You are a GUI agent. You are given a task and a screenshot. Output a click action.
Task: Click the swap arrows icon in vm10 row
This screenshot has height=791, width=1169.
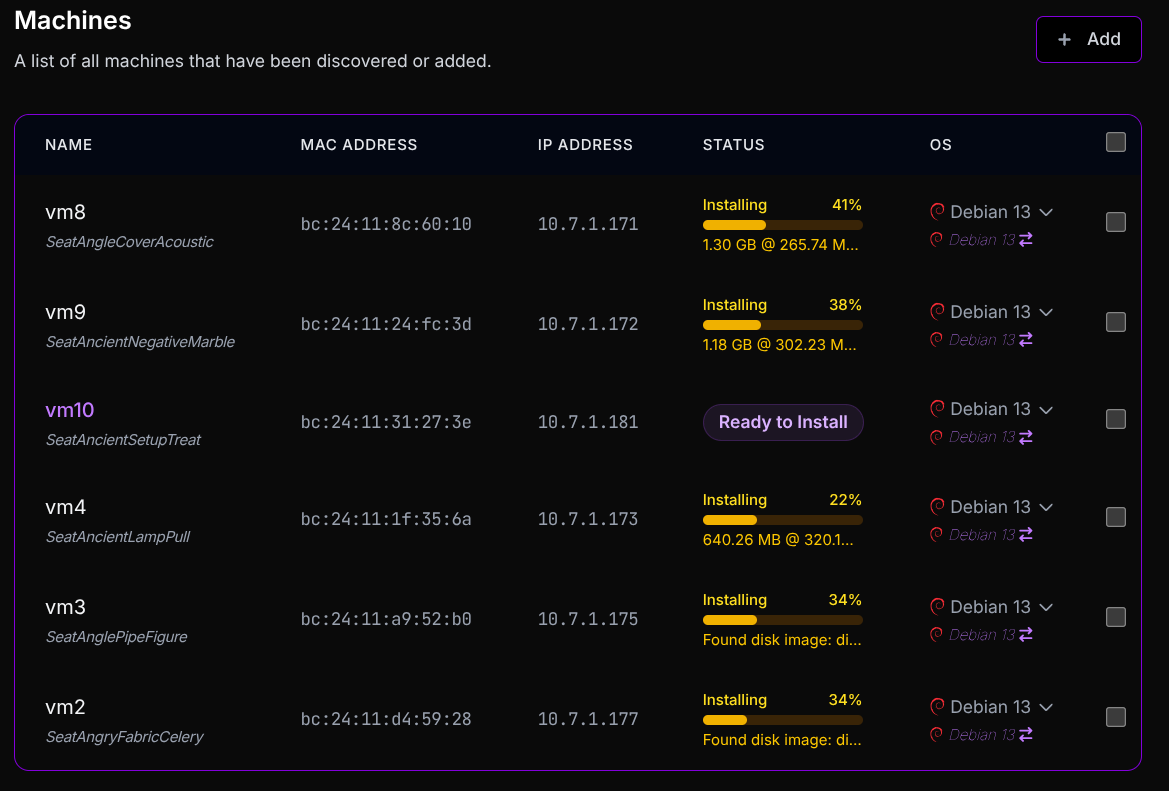[x=1025, y=437]
